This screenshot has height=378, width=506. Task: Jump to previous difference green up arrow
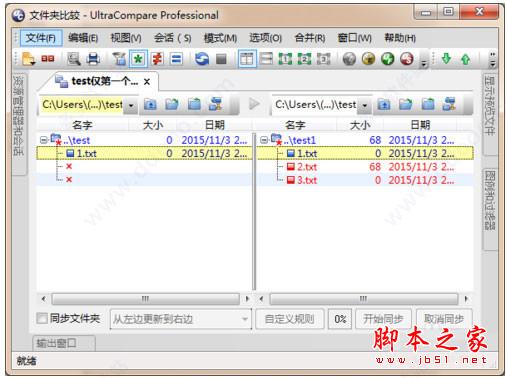(x=466, y=59)
